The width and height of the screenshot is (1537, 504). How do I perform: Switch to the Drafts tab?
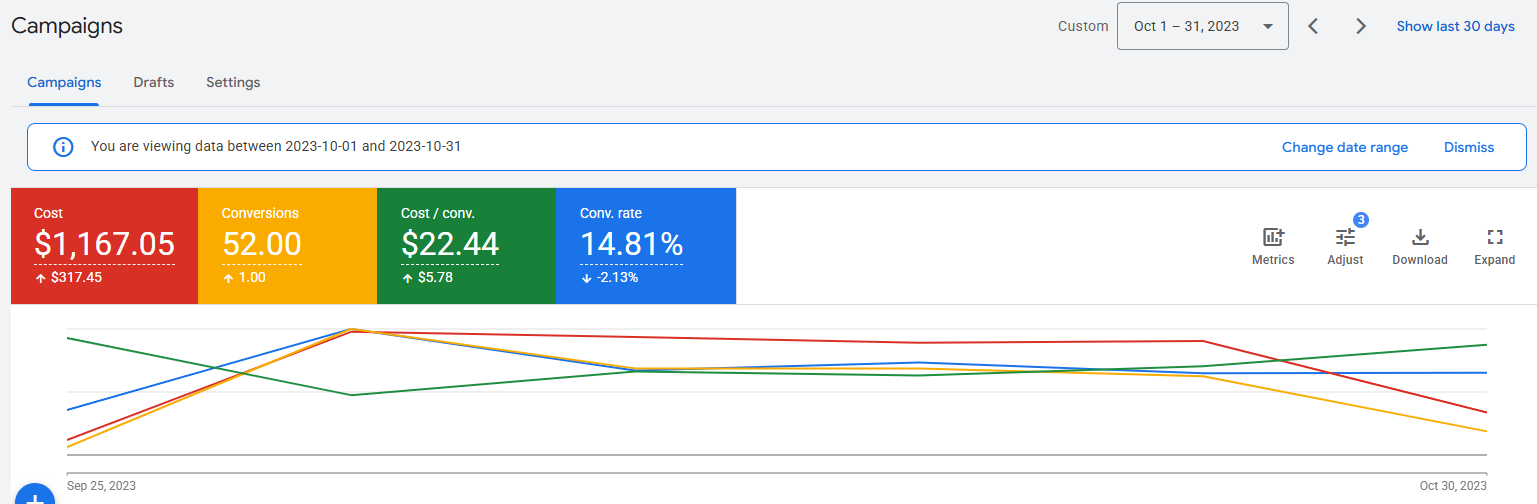[x=154, y=82]
